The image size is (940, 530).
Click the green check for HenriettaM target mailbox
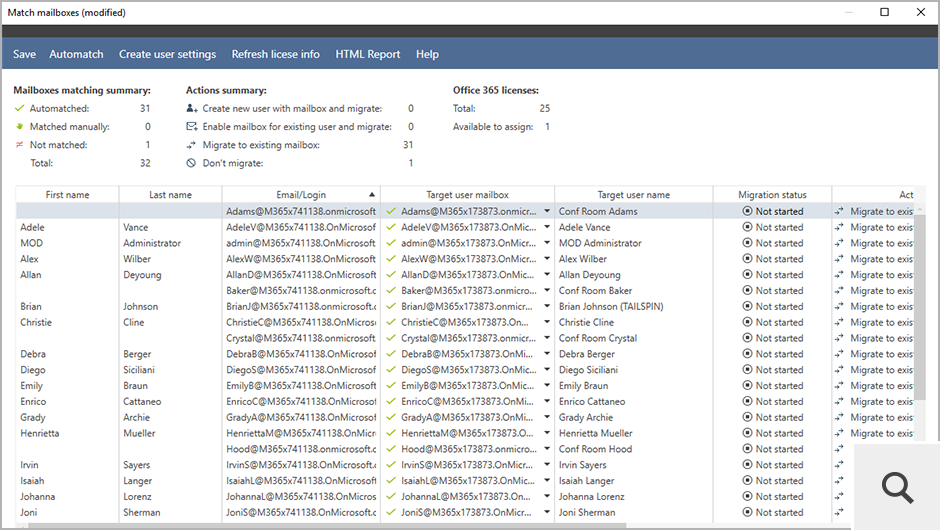[391, 433]
